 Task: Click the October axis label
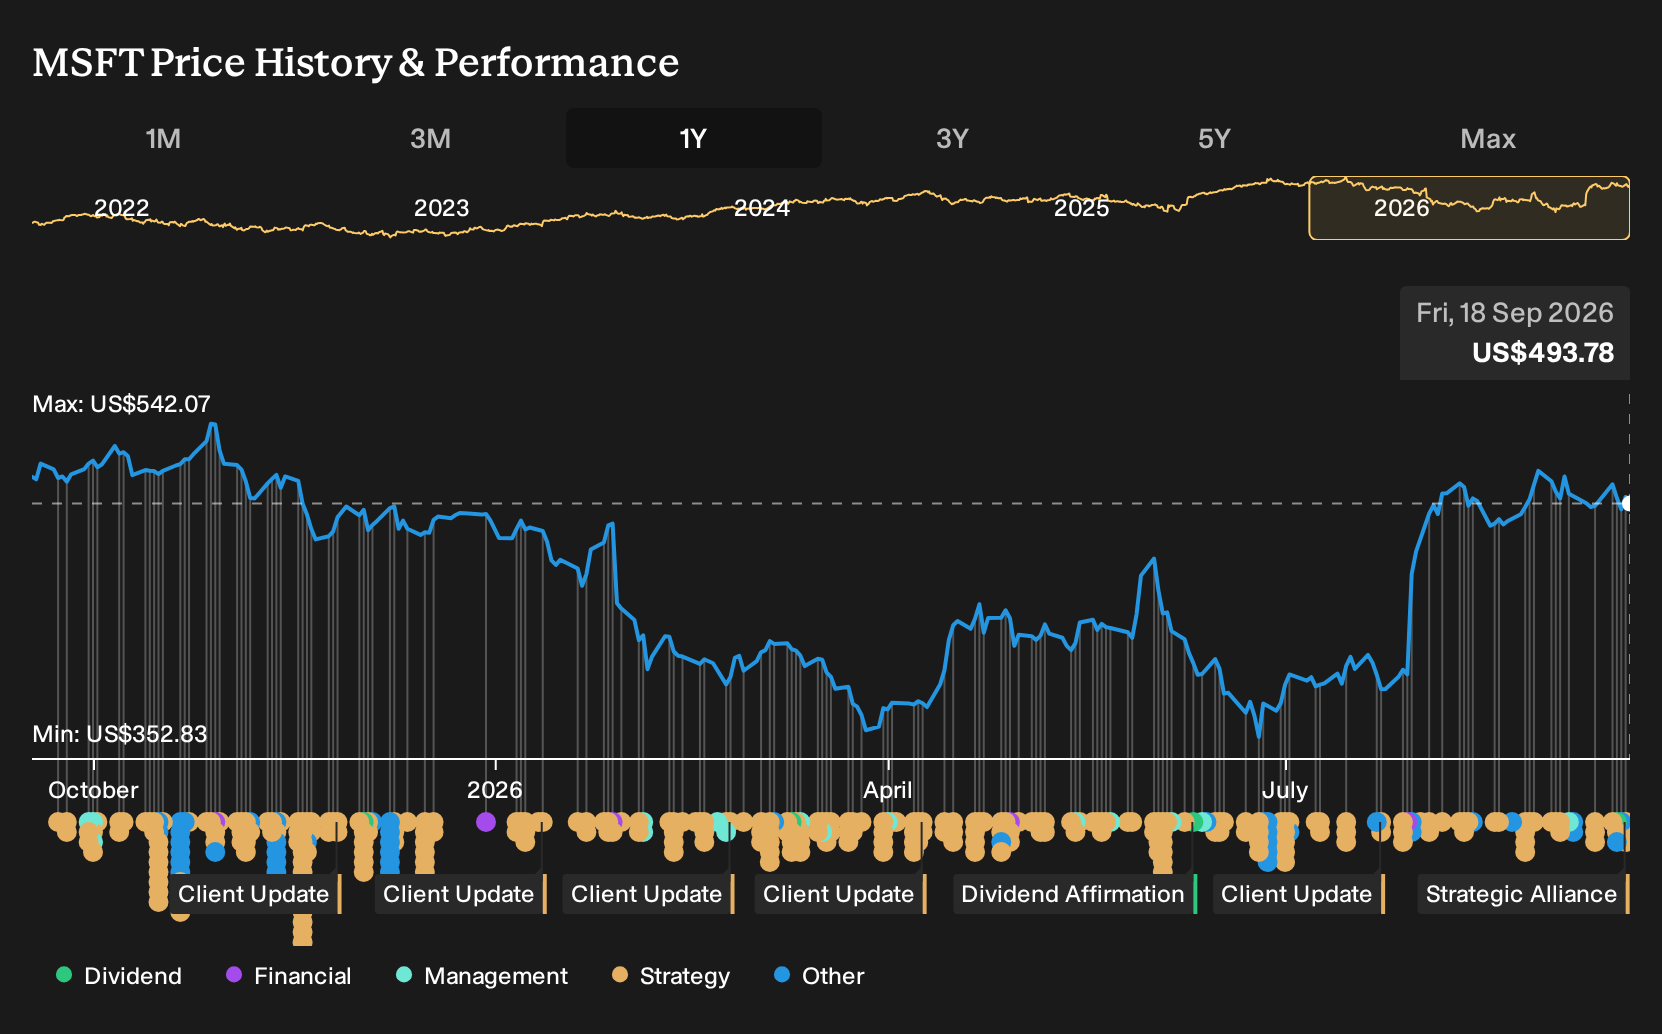93,790
